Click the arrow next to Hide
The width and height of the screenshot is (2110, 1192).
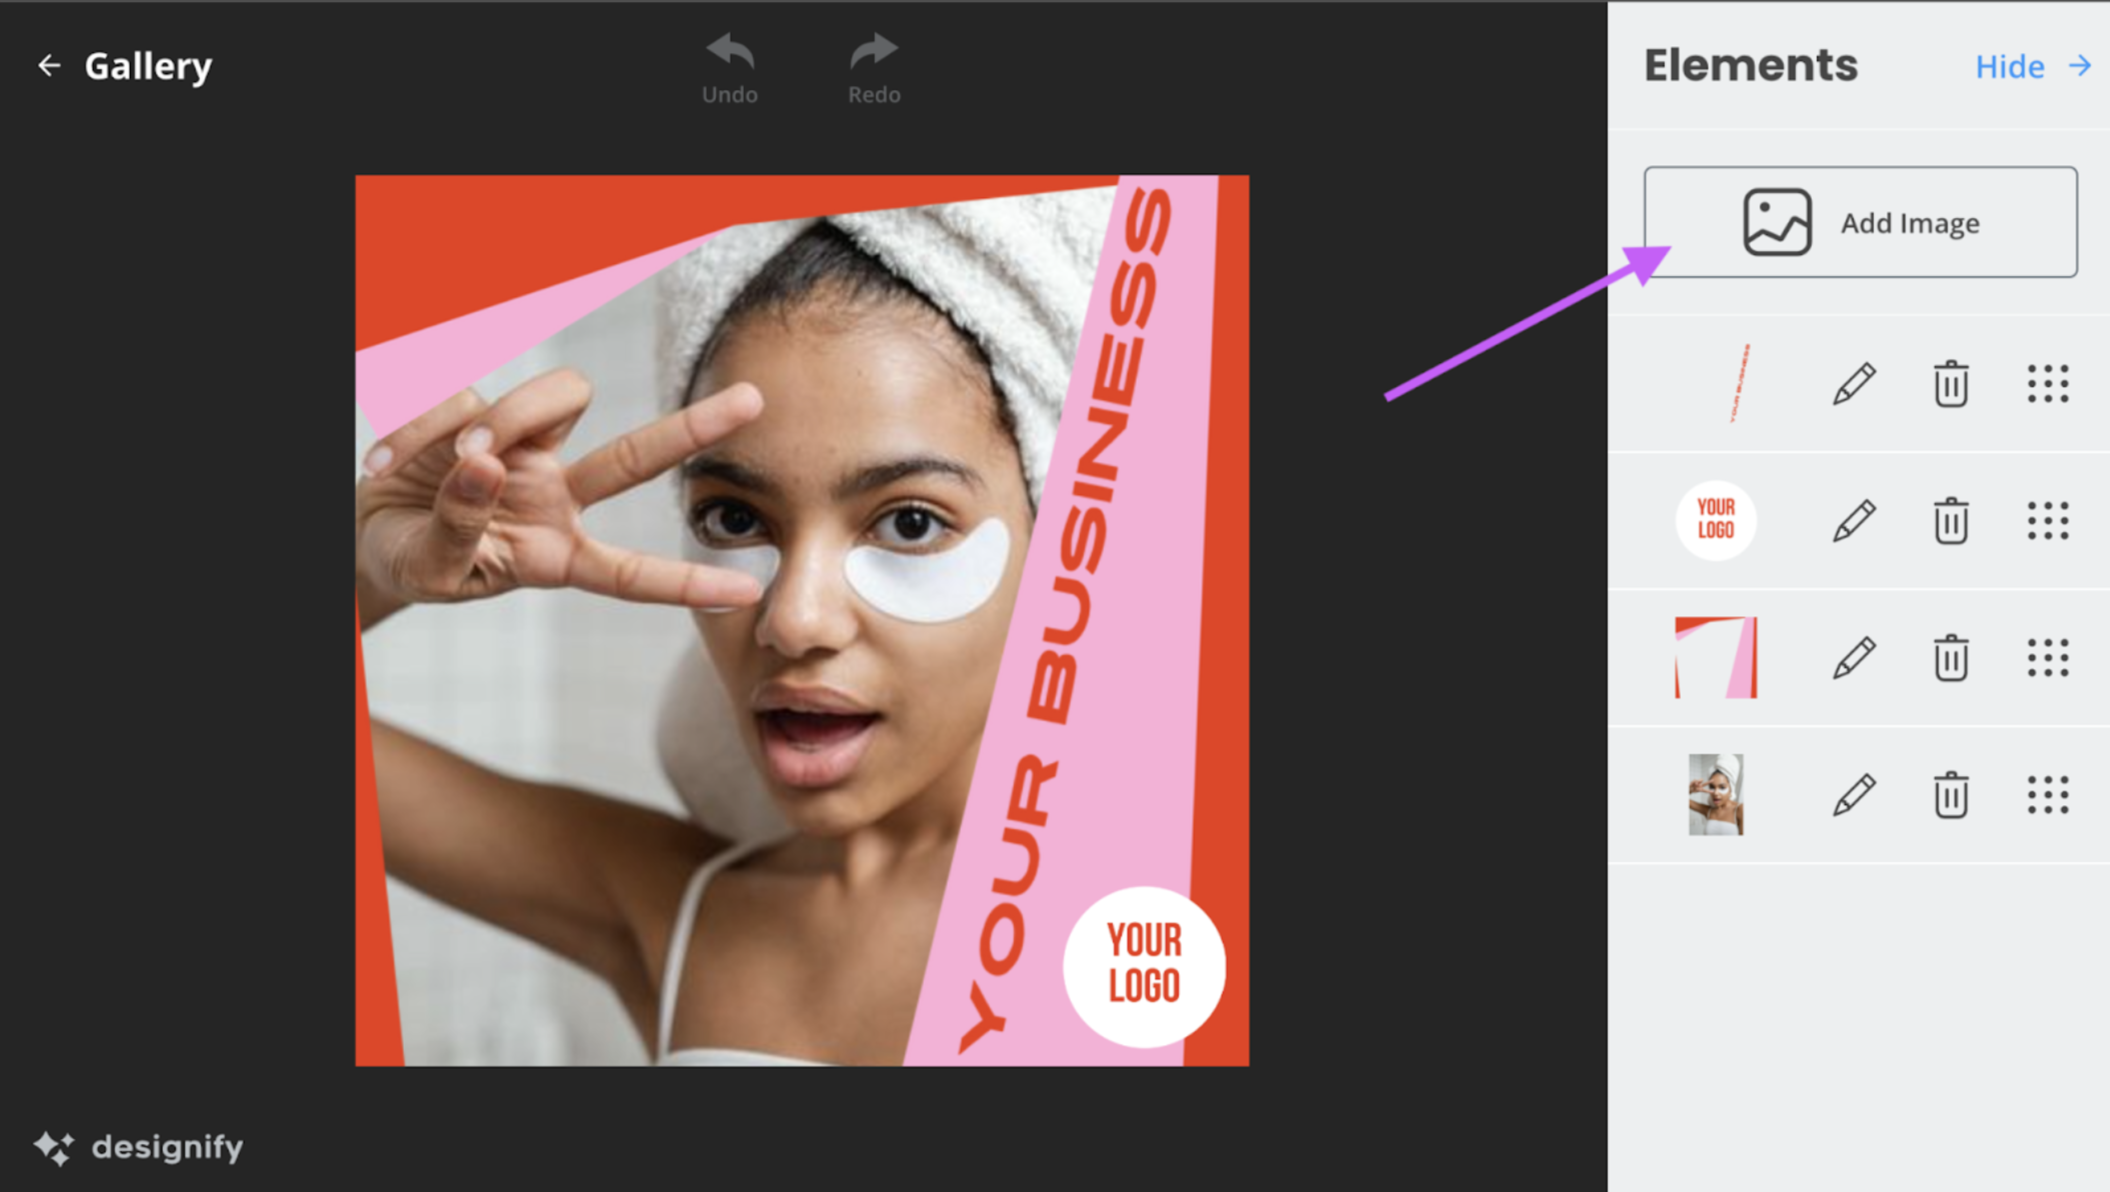click(x=2080, y=66)
